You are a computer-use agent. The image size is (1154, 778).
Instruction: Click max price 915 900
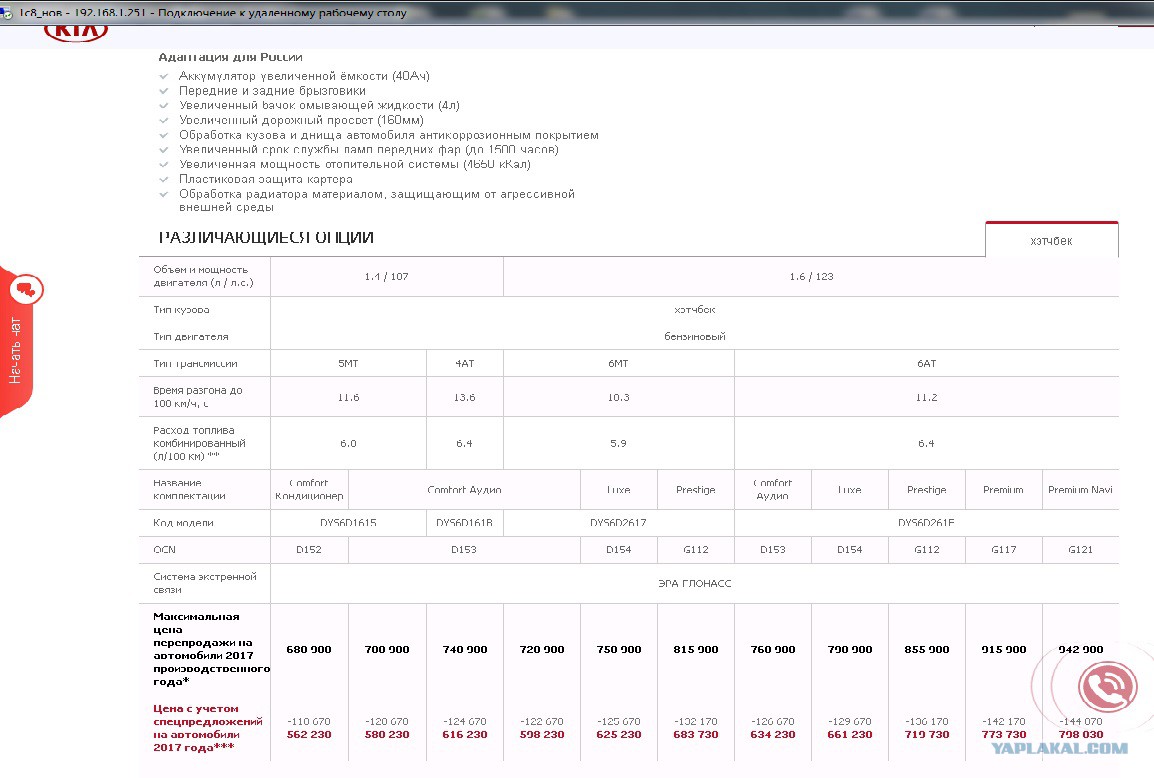(1004, 649)
